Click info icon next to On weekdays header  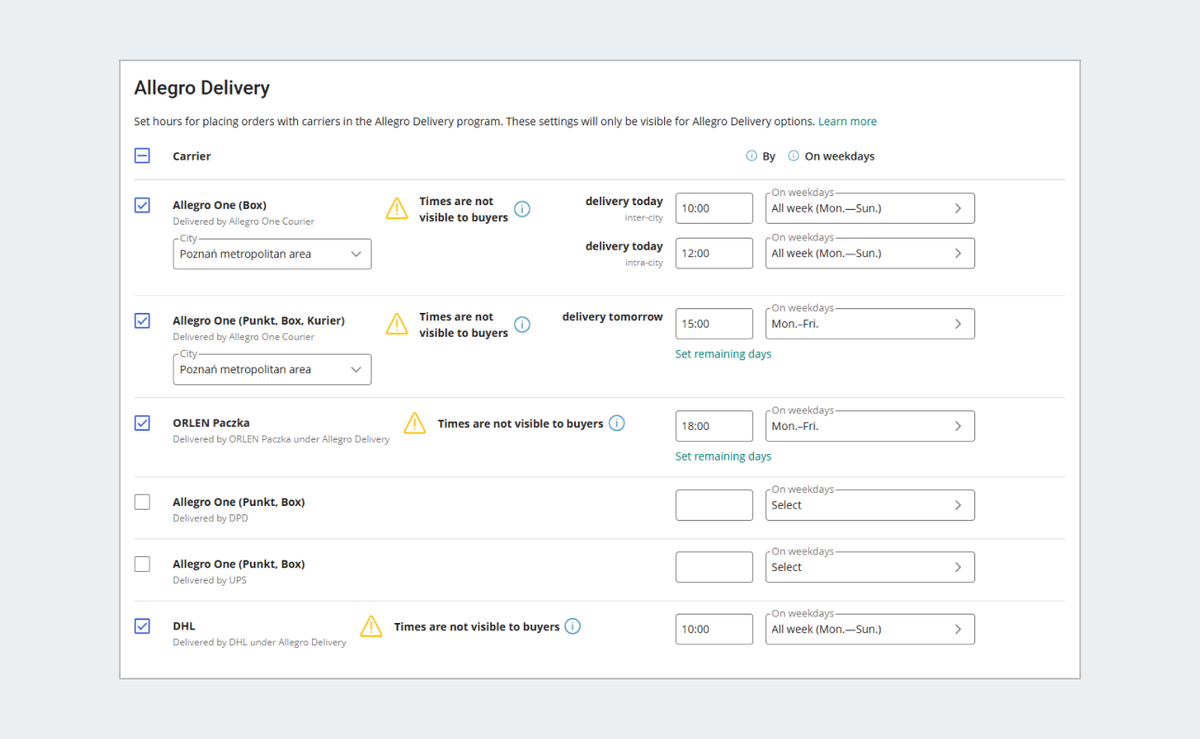pyautogui.click(x=794, y=156)
